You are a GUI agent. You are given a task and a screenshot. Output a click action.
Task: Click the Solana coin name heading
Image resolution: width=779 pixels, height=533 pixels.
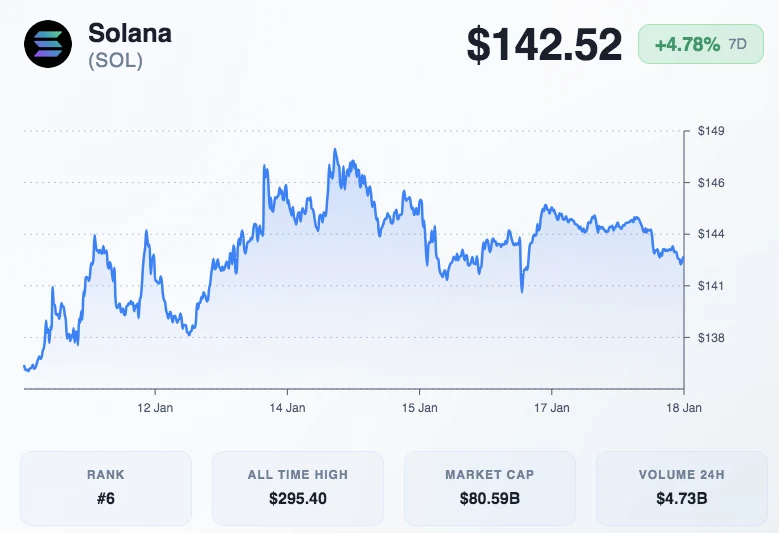pos(129,33)
